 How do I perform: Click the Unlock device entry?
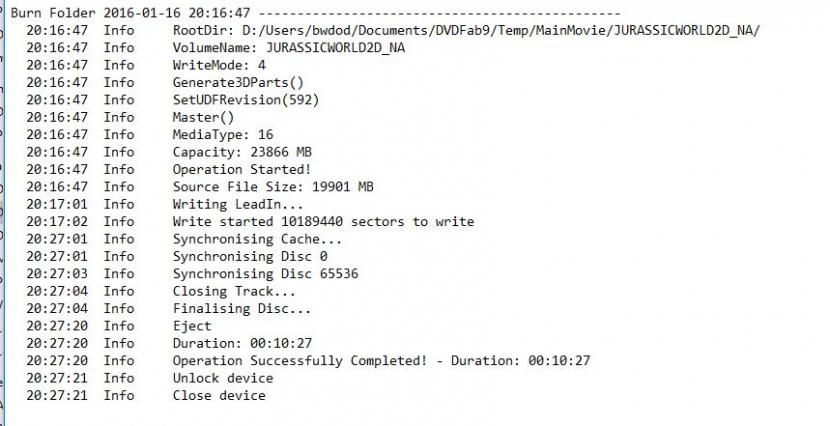pos(223,378)
